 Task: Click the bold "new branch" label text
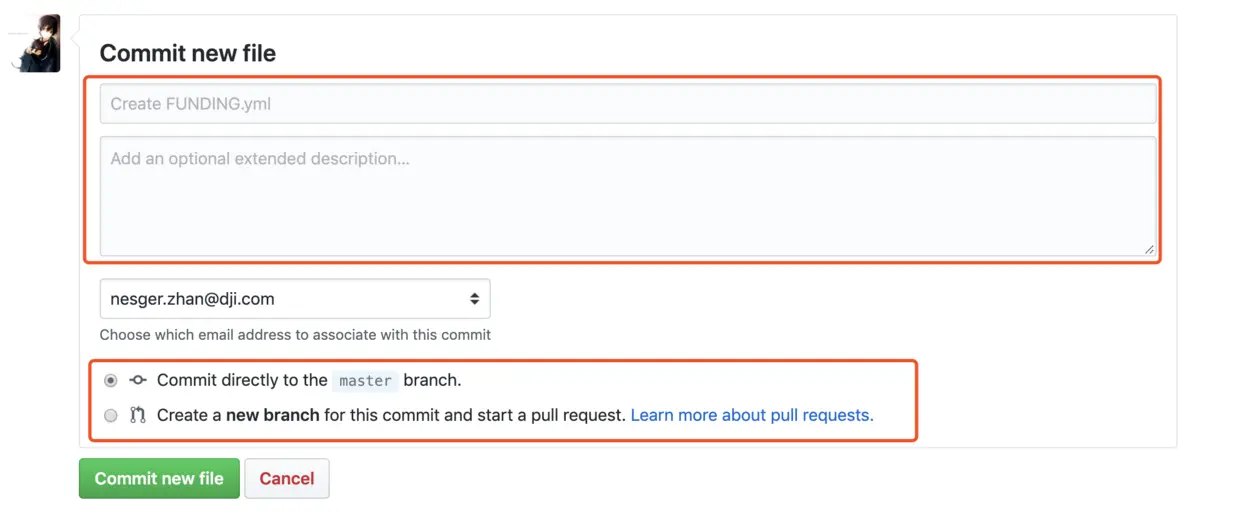[x=272, y=415]
